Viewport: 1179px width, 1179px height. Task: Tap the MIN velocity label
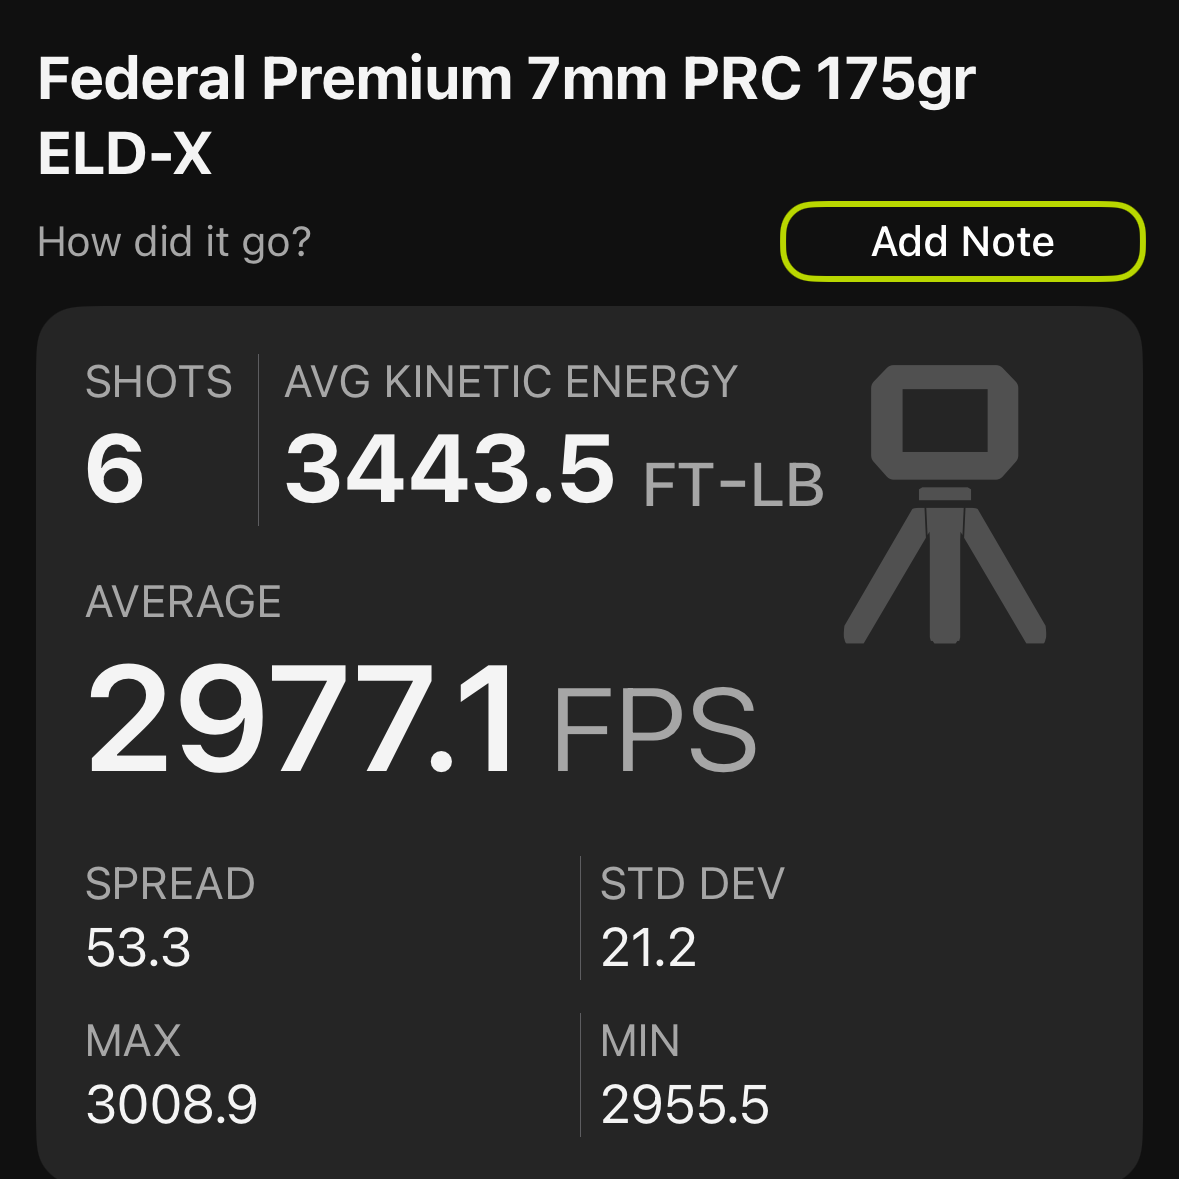640,1041
